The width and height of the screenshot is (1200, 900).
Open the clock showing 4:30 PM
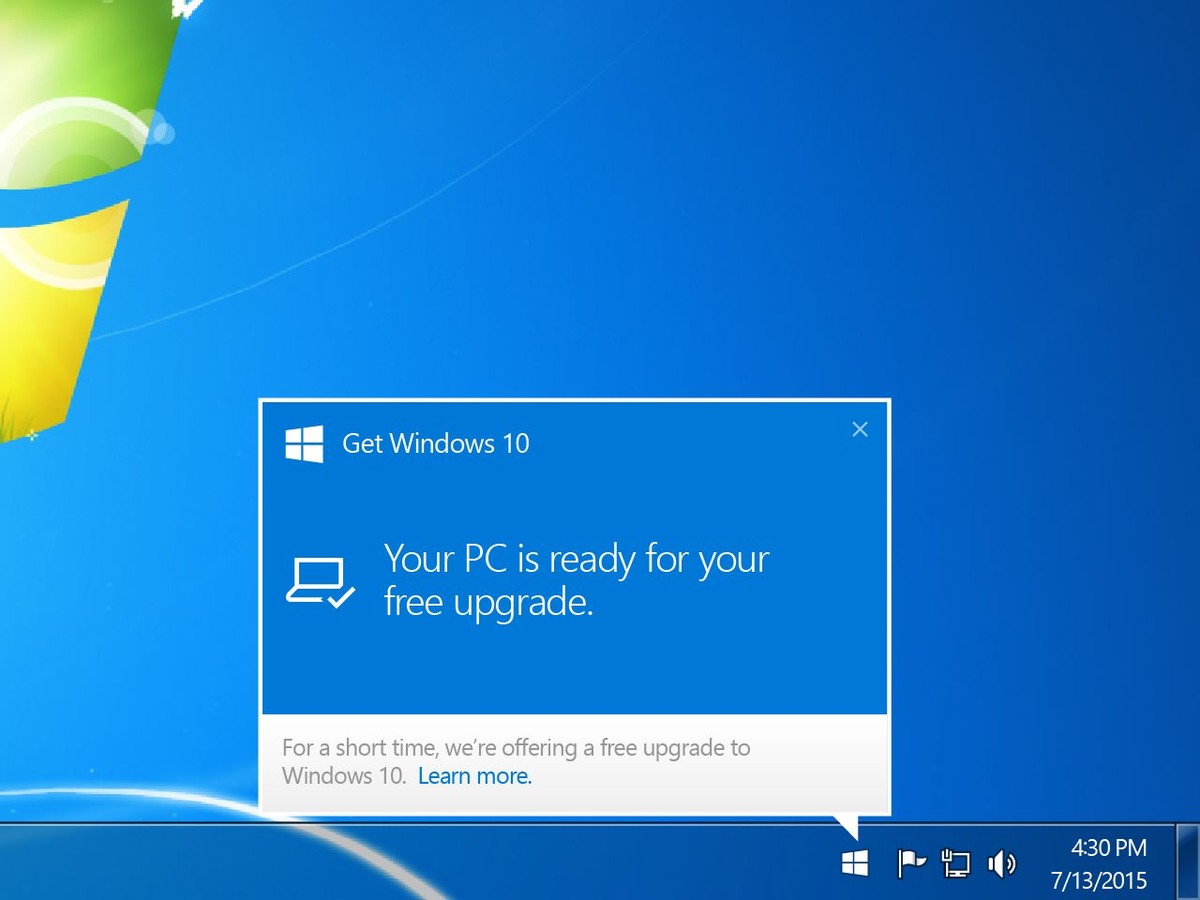click(1109, 848)
